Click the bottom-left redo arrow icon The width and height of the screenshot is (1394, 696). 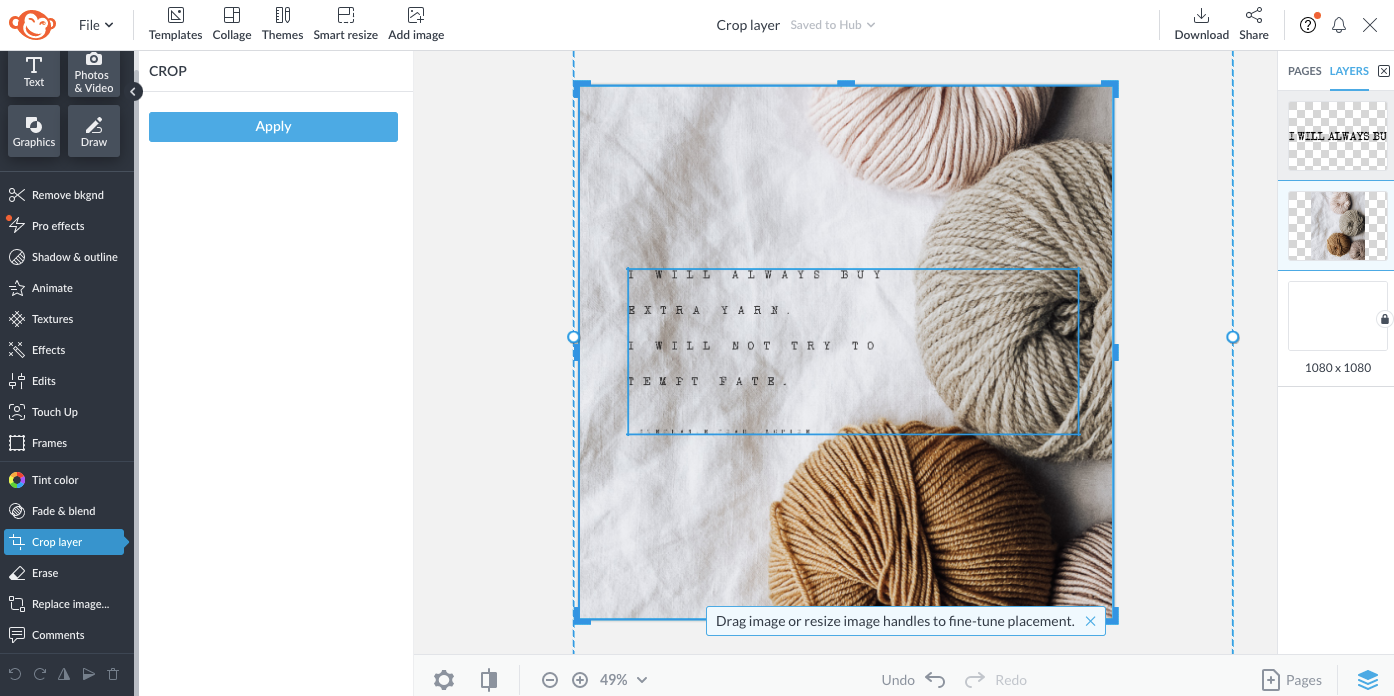pos(40,674)
